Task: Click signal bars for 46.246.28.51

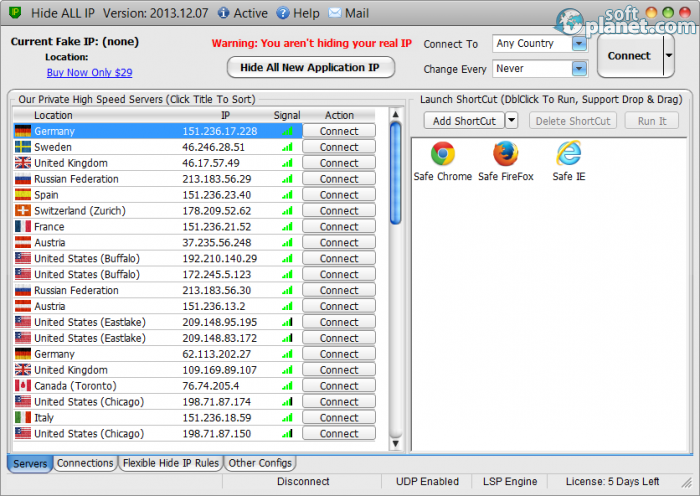Action: coord(288,147)
